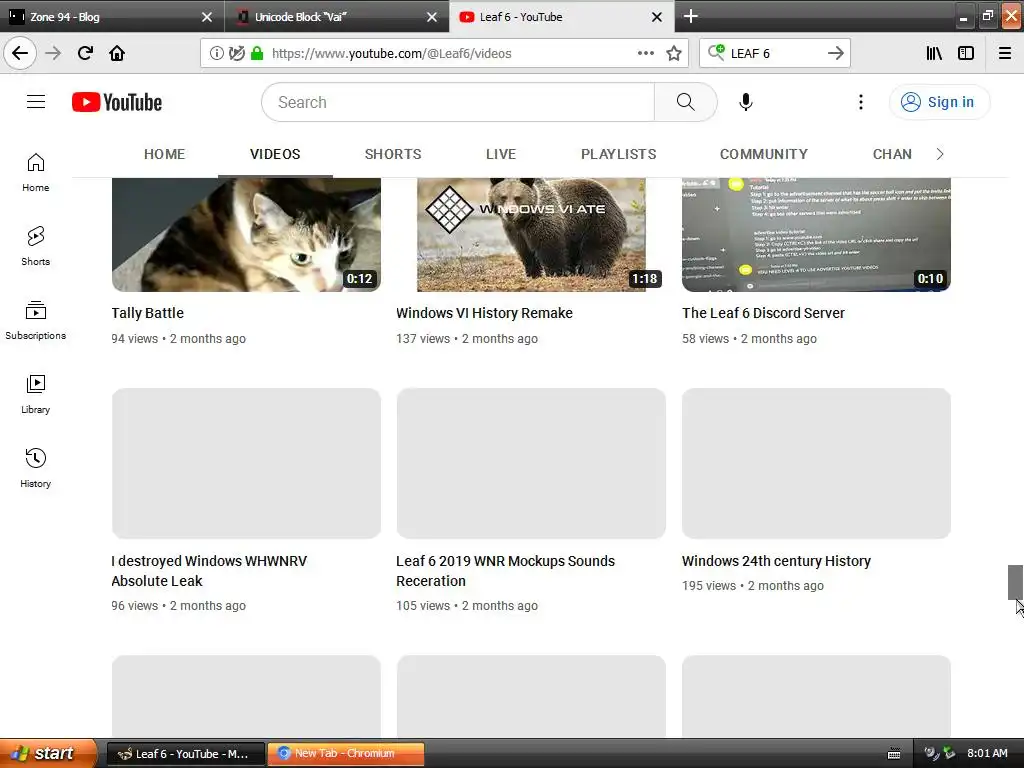Switch to New Tab - Chromium taskbar item
This screenshot has height=768, width=1024.
click(x=345, y=754)
